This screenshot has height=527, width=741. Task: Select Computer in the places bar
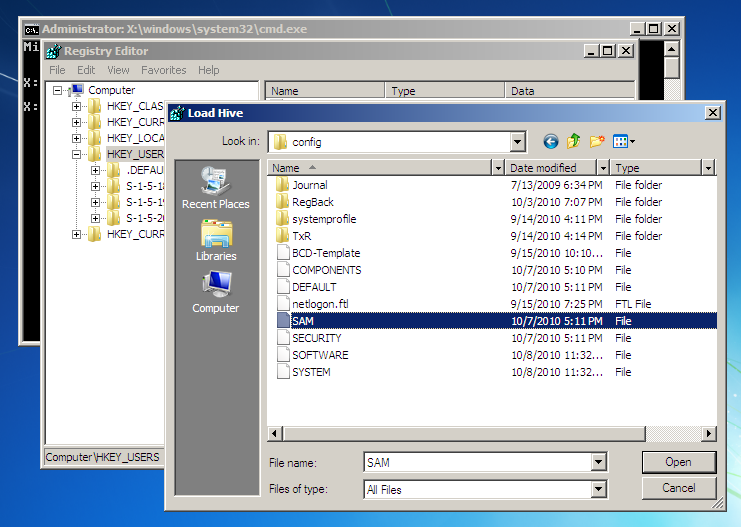215,292
